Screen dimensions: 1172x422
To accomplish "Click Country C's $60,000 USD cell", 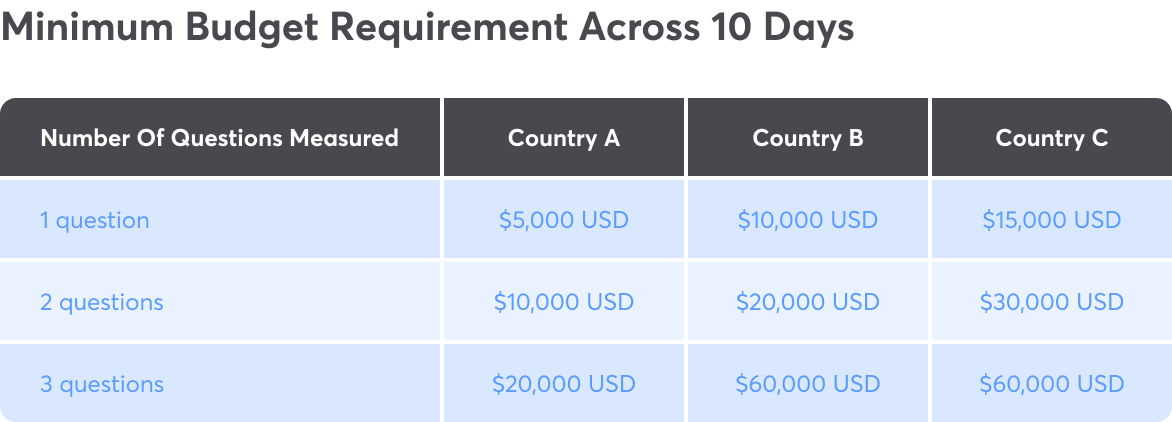I will tap(1052, 385).
